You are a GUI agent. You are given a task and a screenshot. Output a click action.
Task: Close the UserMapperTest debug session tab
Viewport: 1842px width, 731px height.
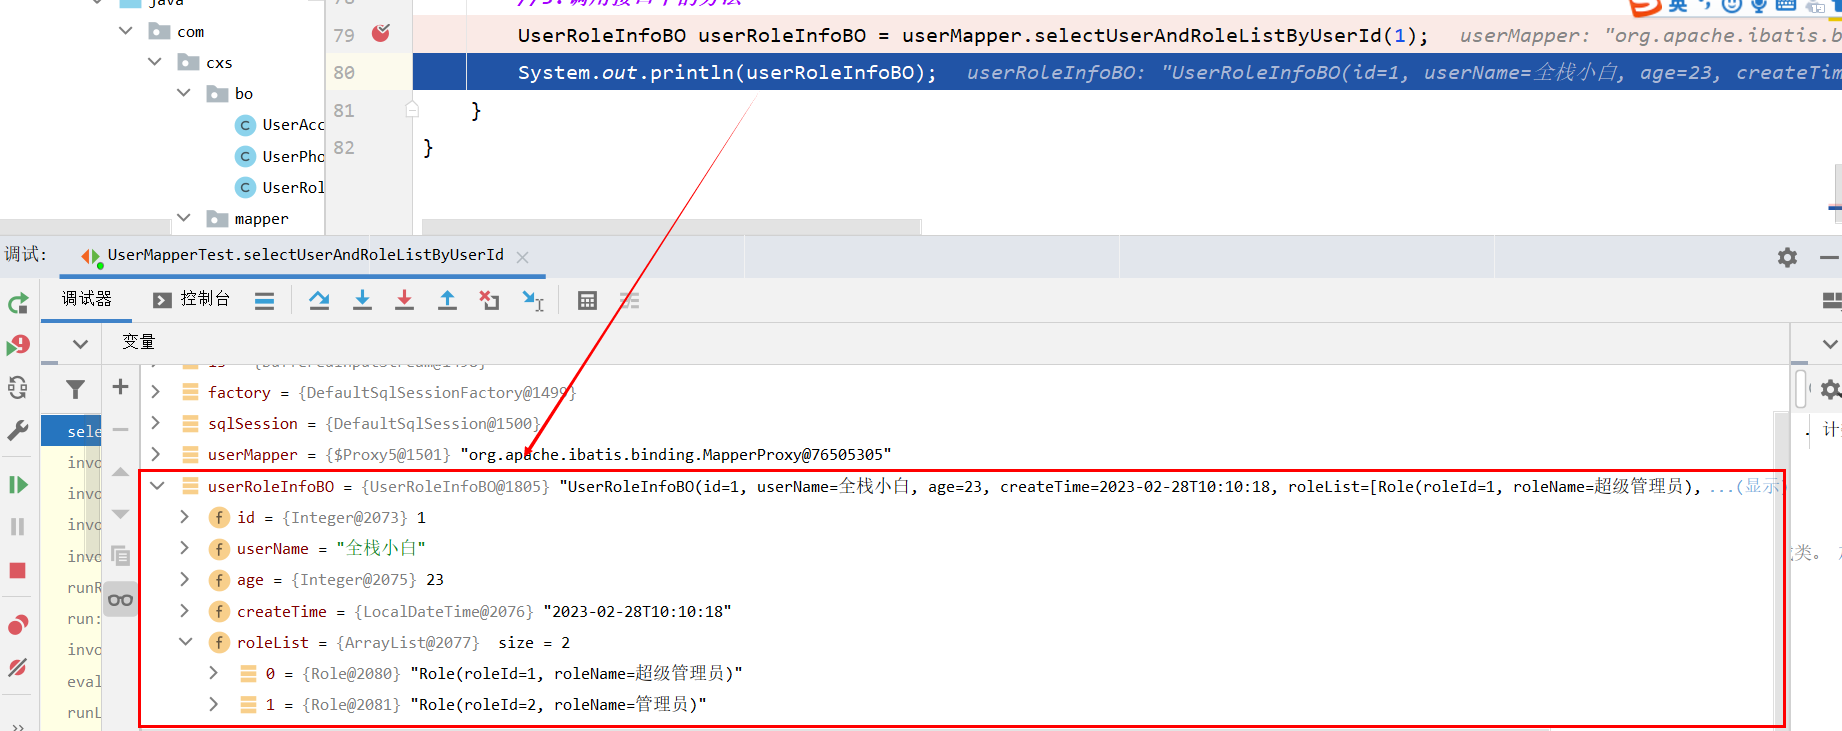522,257
